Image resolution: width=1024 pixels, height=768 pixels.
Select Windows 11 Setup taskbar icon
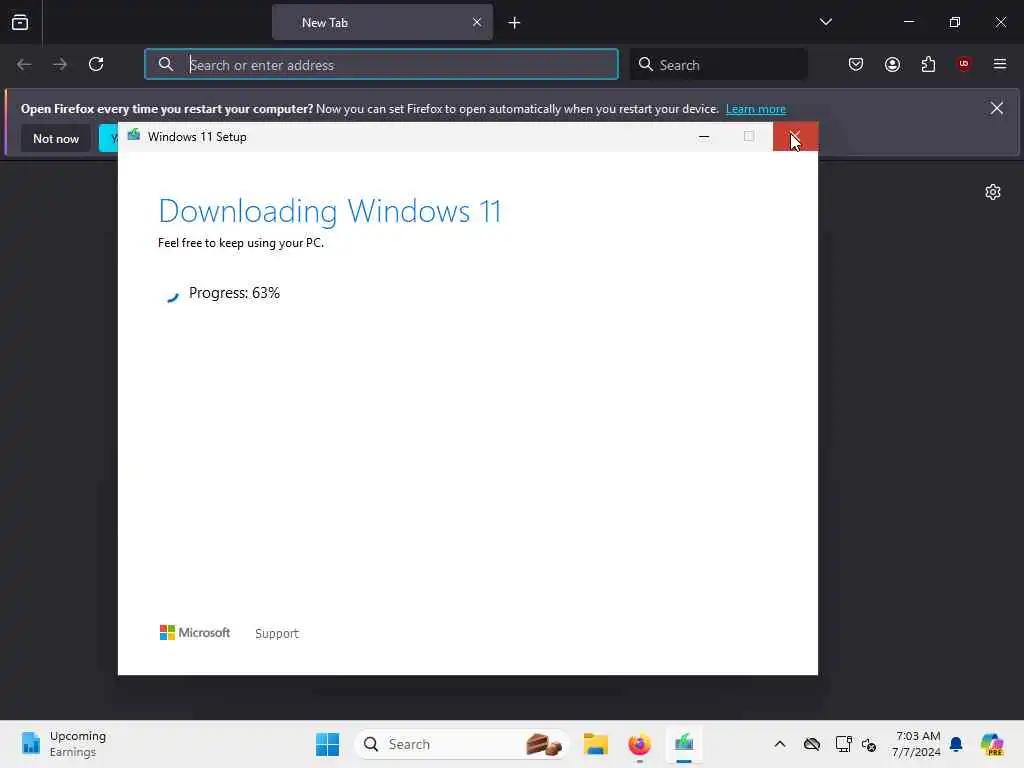coord(684,744)
